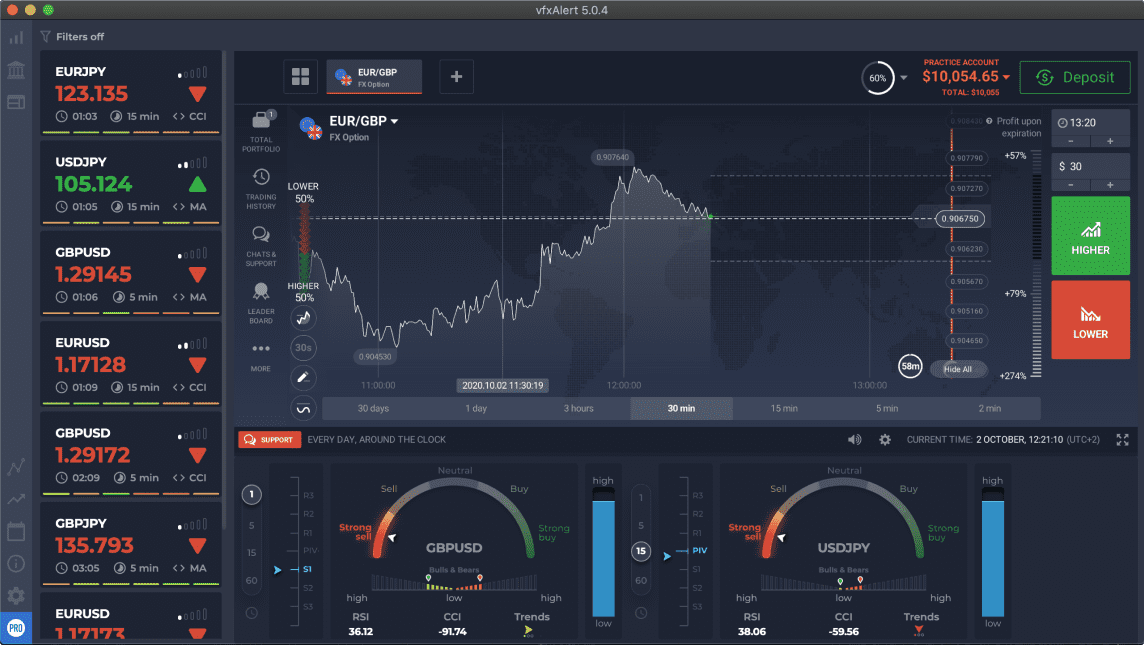Open the settings gear in the bottom bar

(x=885, y=439)
